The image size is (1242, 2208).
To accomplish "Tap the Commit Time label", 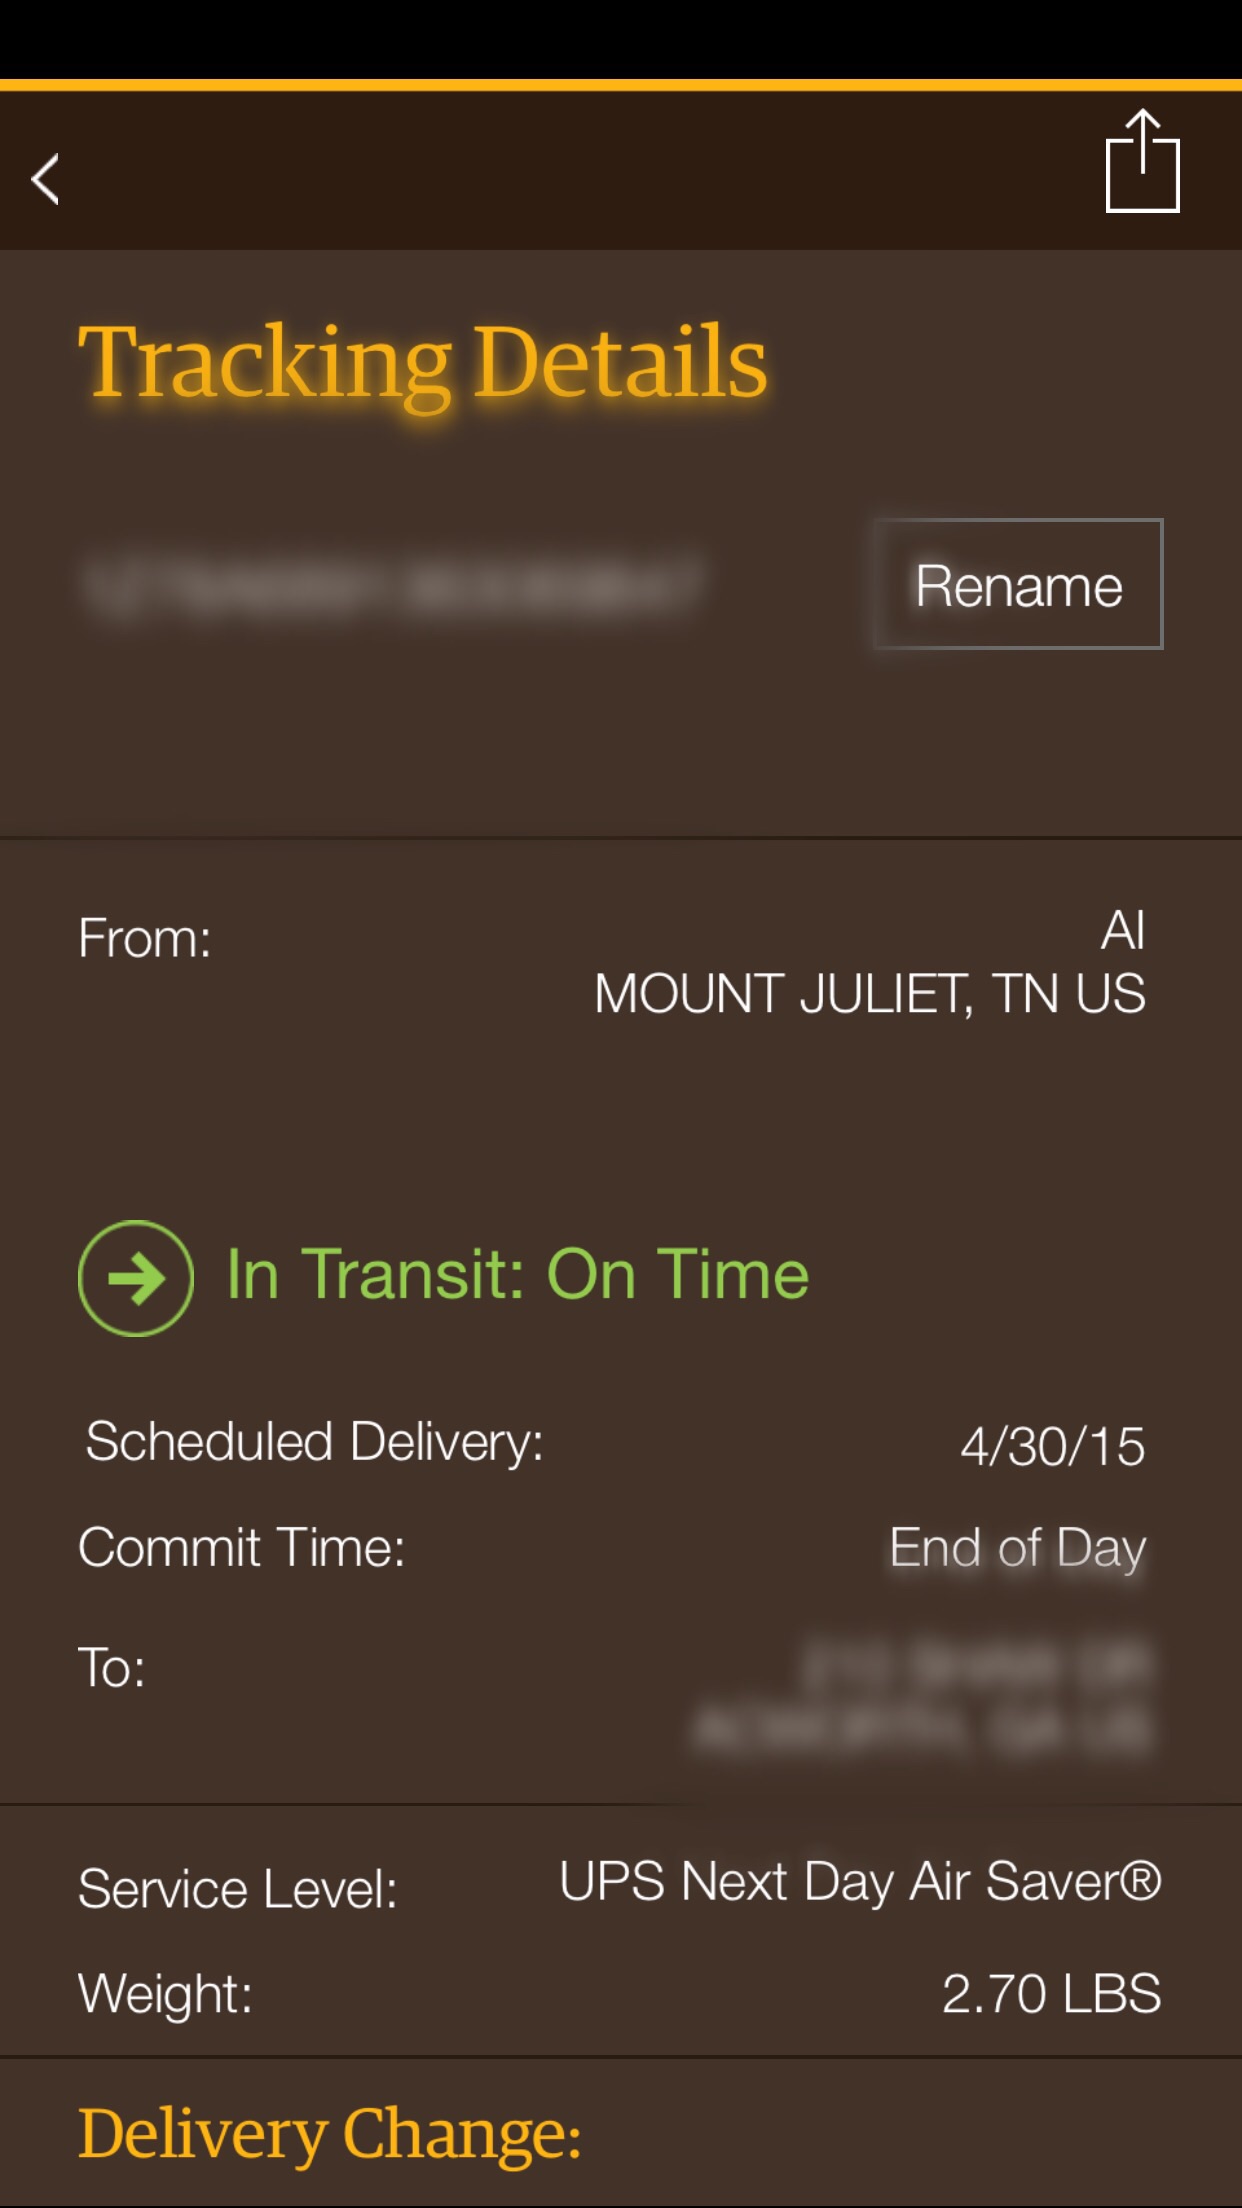I will (x=242, y=1548).
